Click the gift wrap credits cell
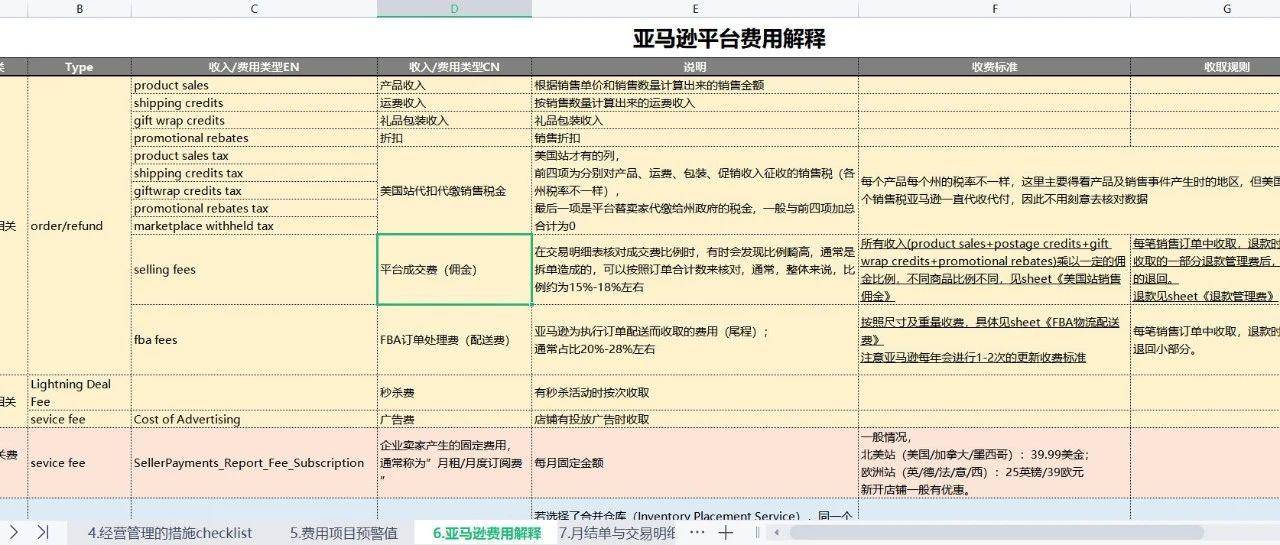Screen dimensions: 1280x545 tap(254, 120)
